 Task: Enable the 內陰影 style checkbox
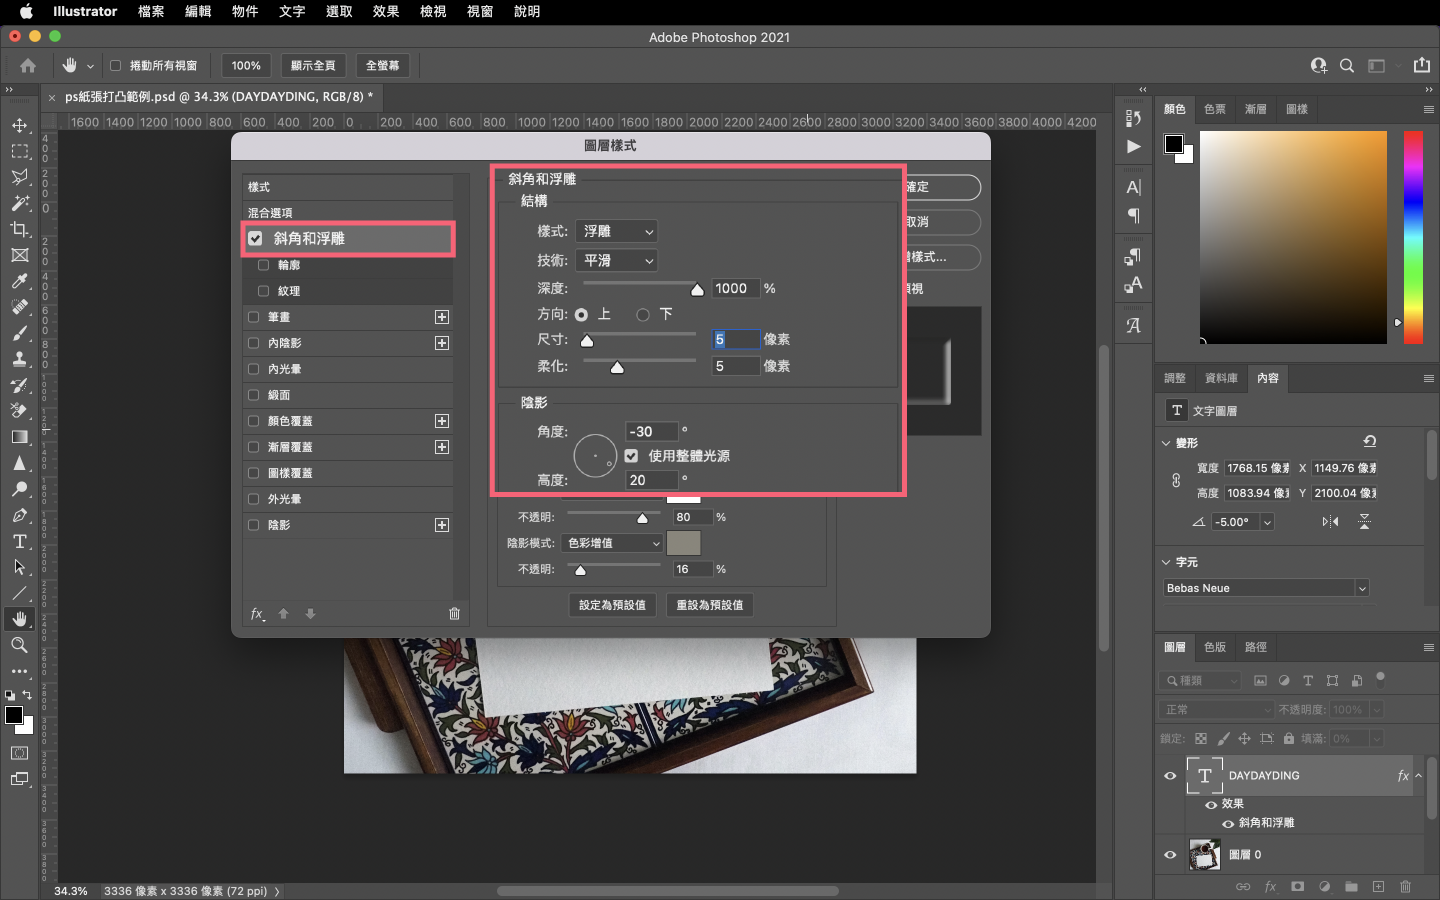253,343
